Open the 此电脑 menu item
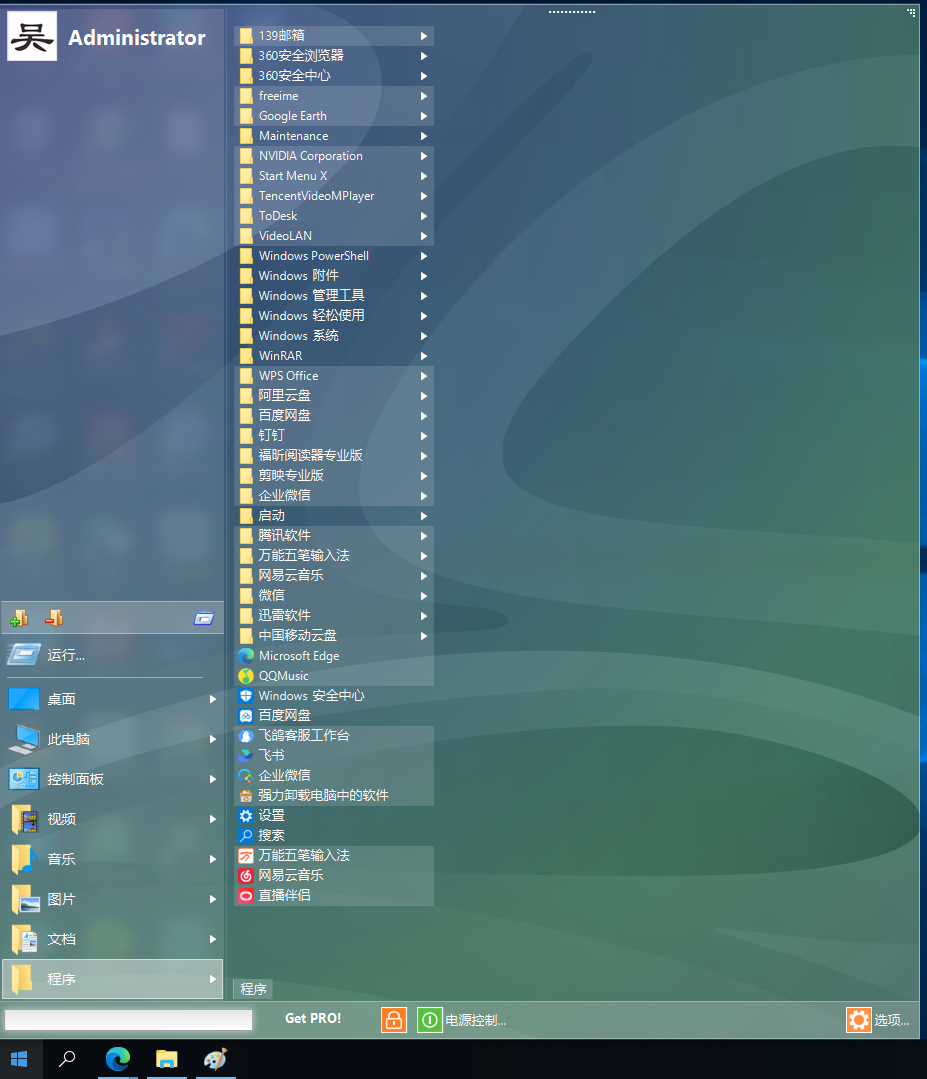 coord(68,739)
